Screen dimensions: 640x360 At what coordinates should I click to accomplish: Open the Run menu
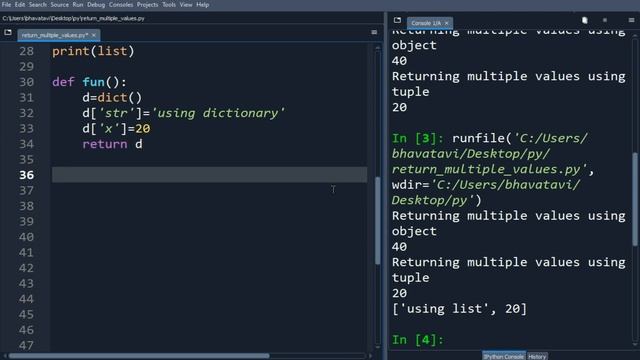[x=78, y=5]
